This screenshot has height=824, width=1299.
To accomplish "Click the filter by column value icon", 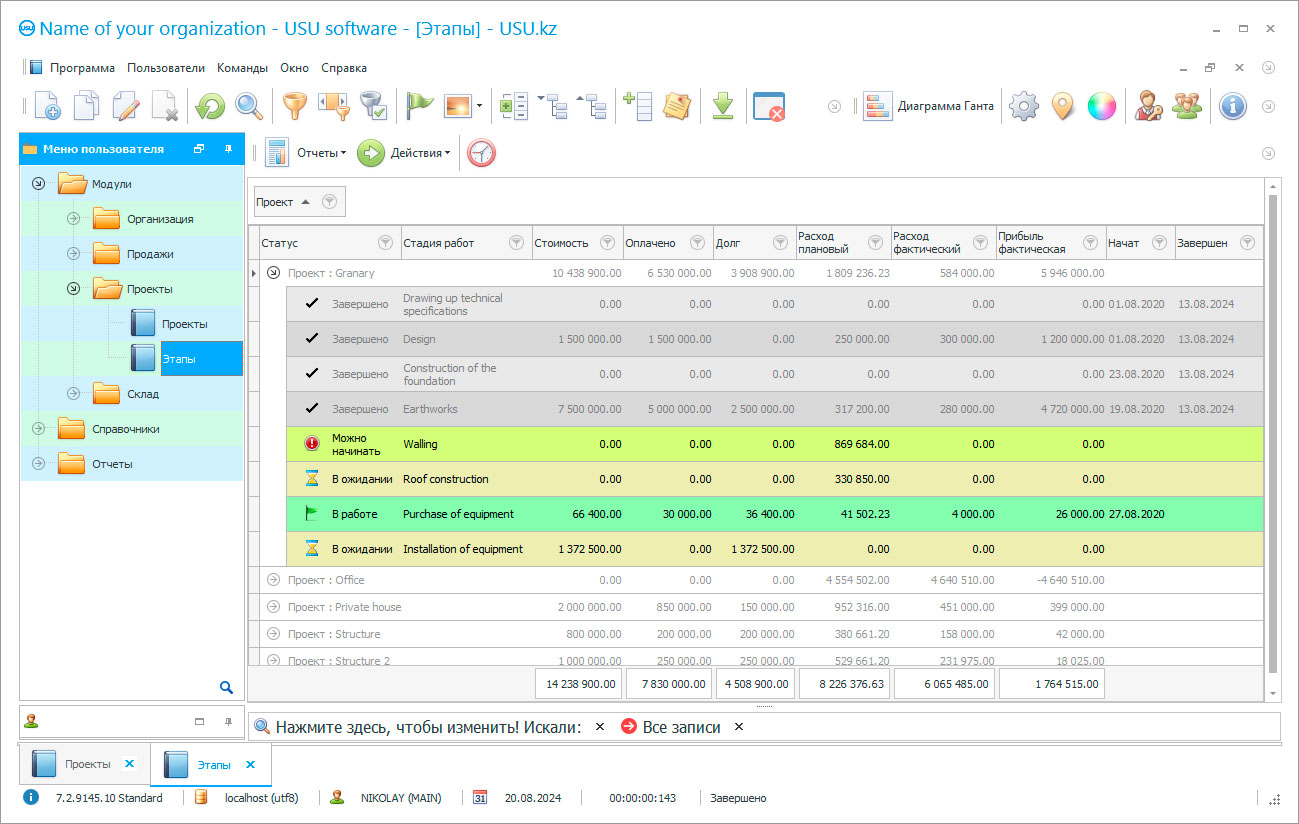I will pos(333,106).
